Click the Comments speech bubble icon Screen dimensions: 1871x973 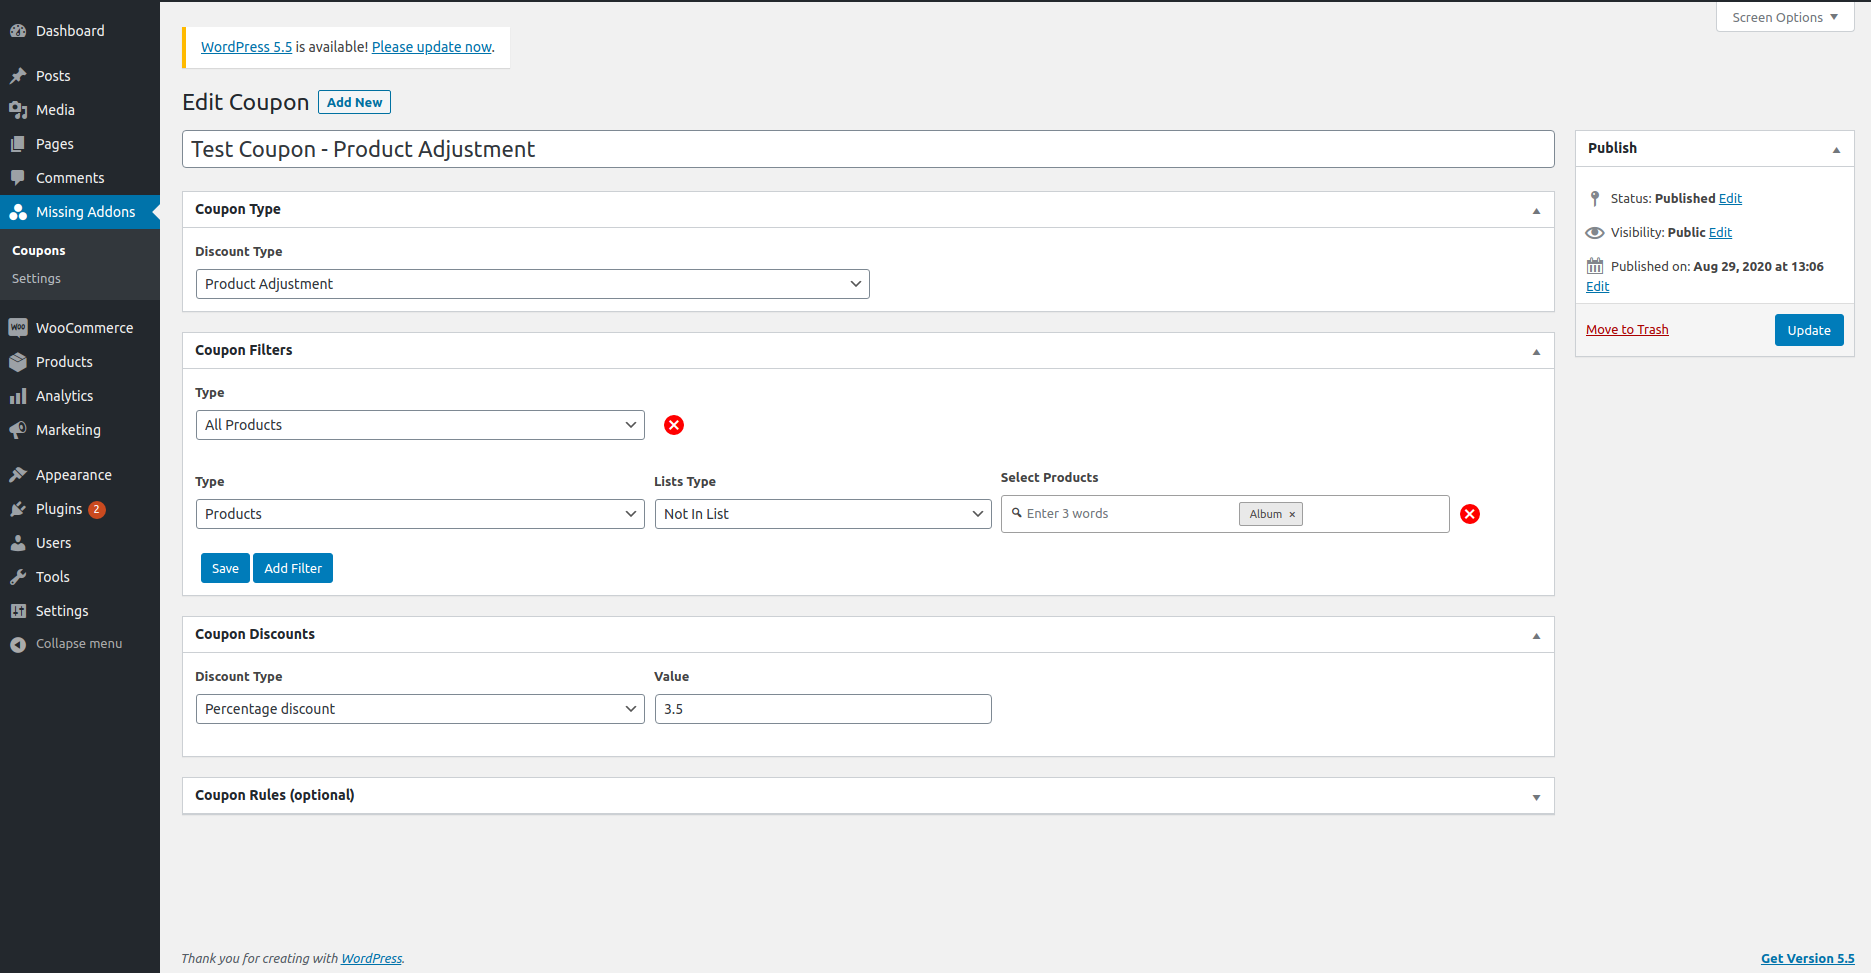(x=18, y=178)
